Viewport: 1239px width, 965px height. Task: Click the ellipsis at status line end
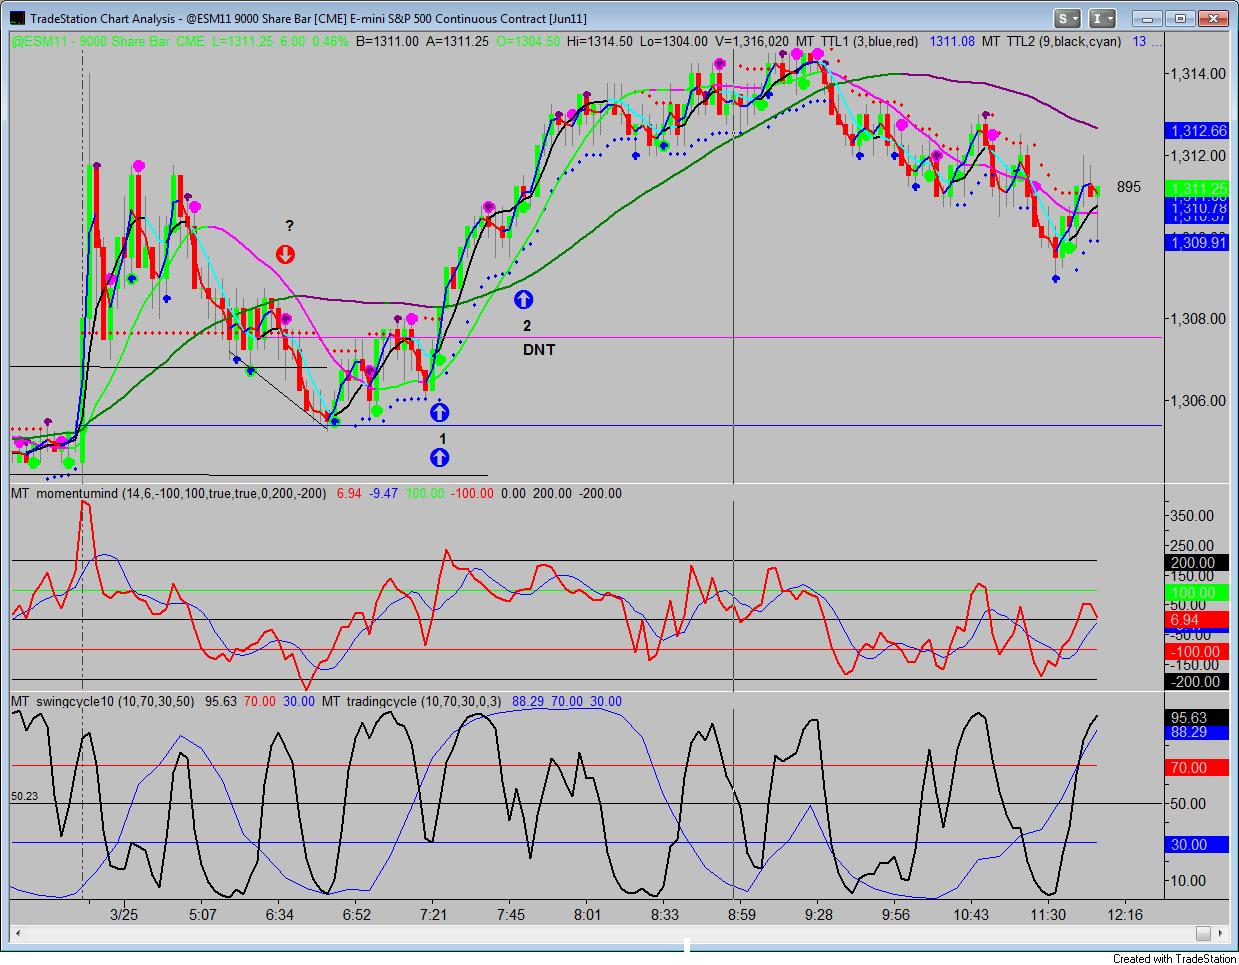pyautogui.click(x=1158, y=44)
